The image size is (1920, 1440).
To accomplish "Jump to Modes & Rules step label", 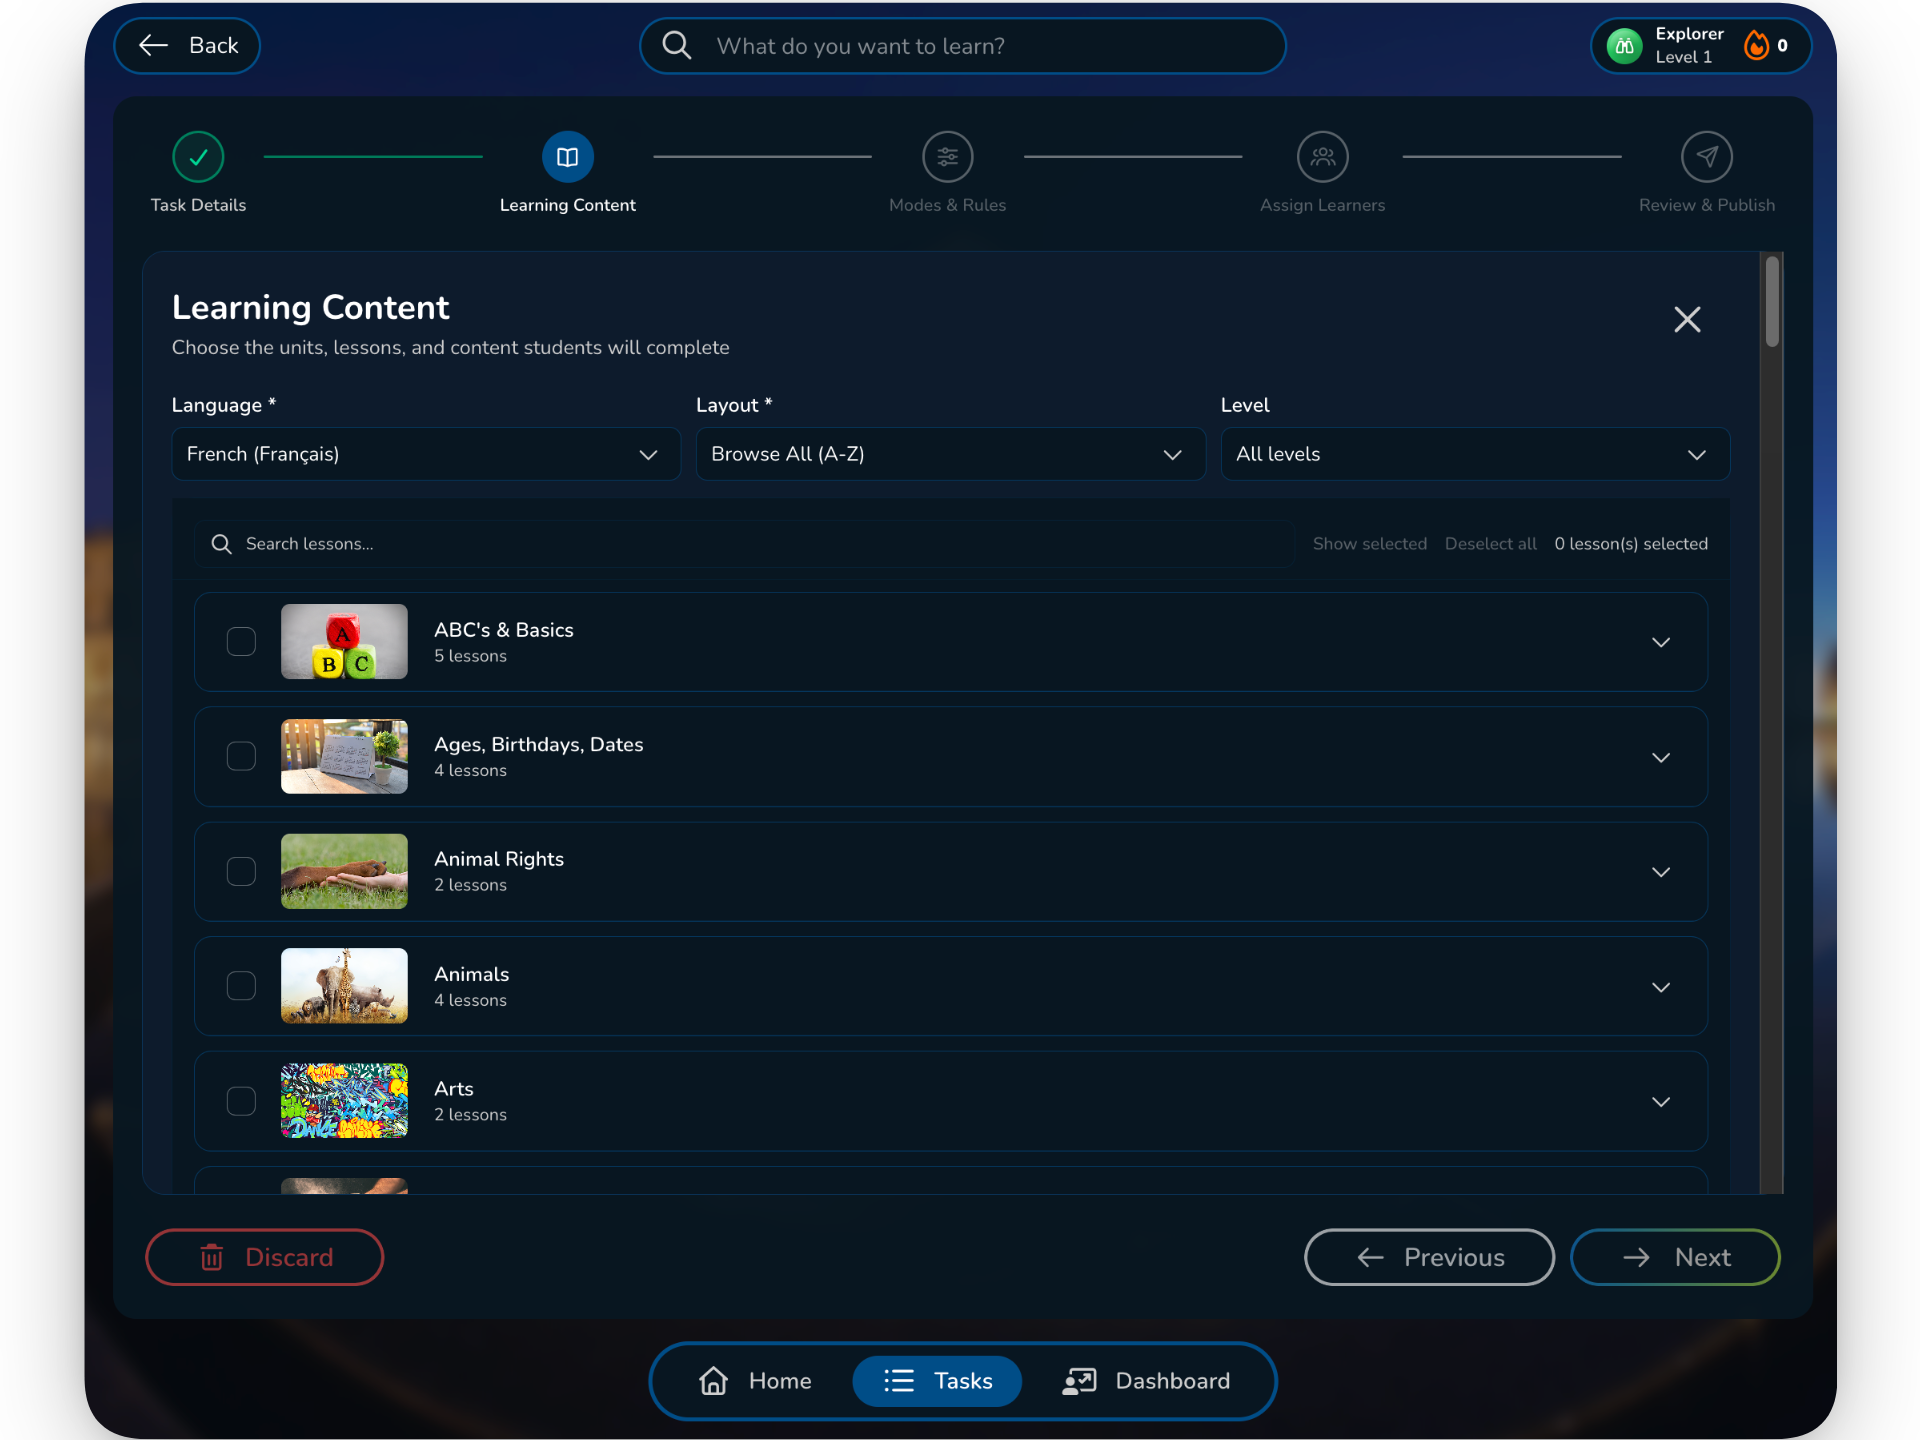I will click(947, 205).
